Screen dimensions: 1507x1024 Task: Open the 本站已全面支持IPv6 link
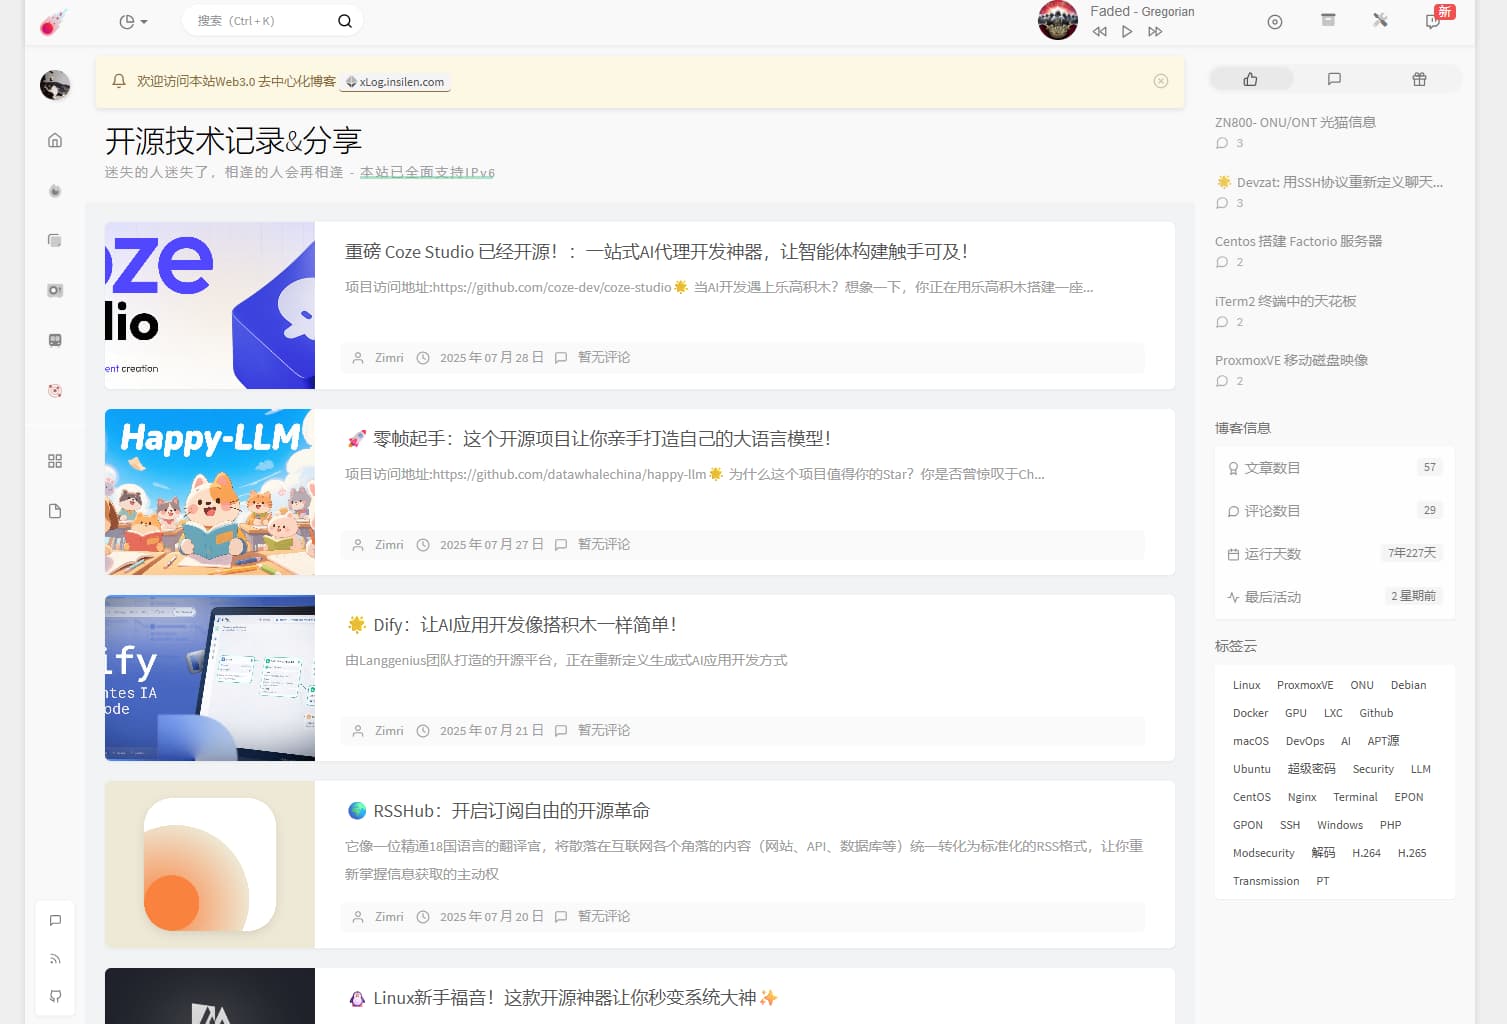coord(427,172)
